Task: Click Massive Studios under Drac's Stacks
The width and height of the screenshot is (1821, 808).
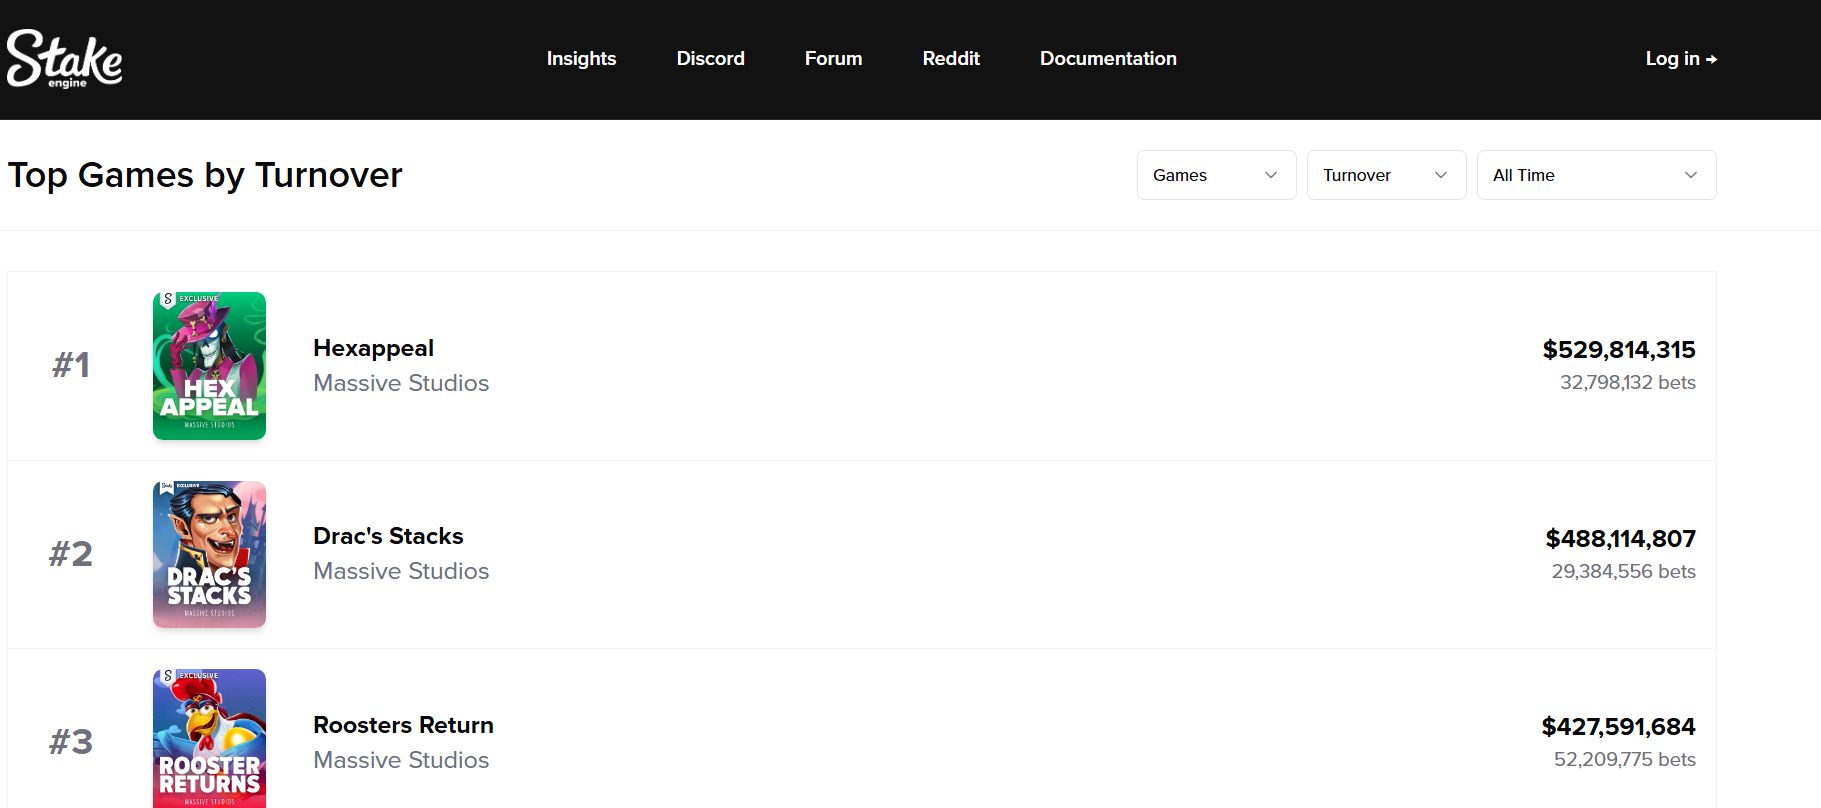Action: point(401,571)
